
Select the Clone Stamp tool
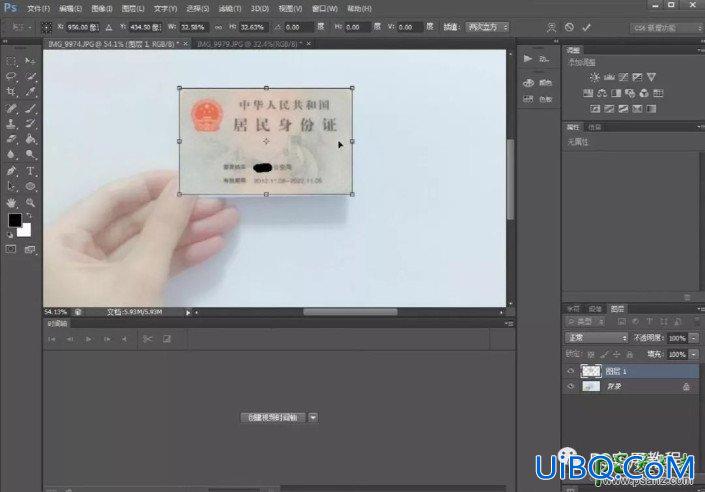click(x=11, y=124)
